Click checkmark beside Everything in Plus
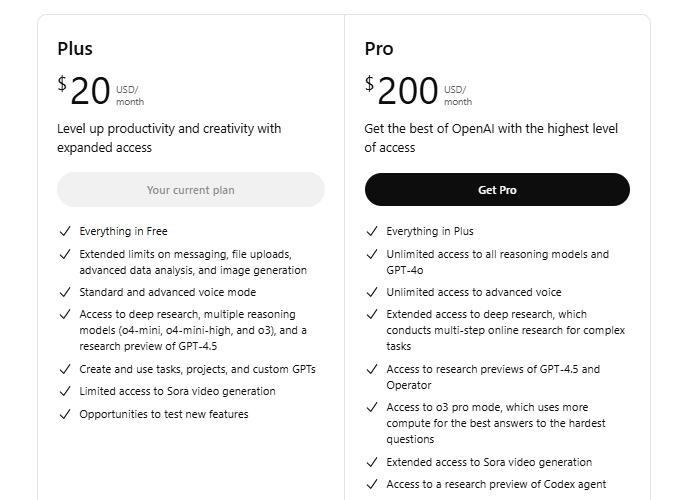 [372, 231]
